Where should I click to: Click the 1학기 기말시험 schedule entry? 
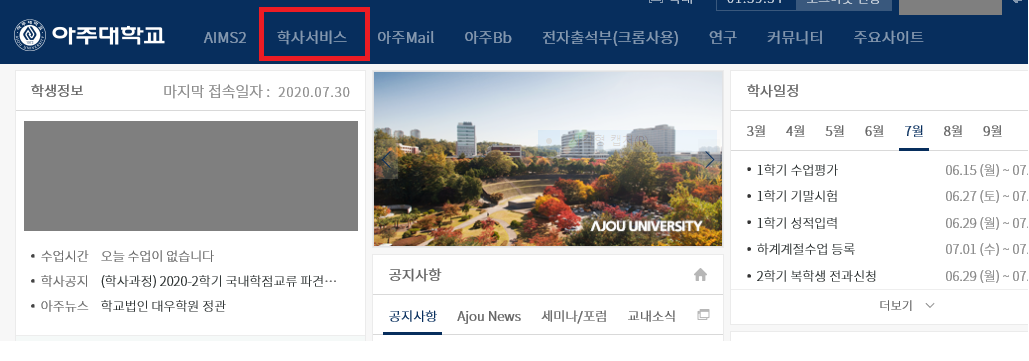(x=797, y=196)
